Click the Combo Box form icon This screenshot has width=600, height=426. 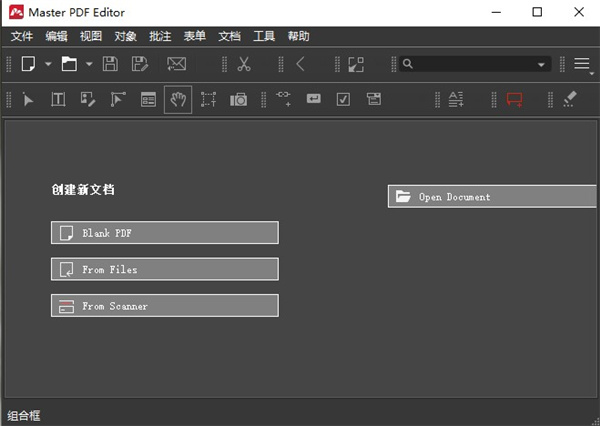pyautogui.click(x=373, y=99)
